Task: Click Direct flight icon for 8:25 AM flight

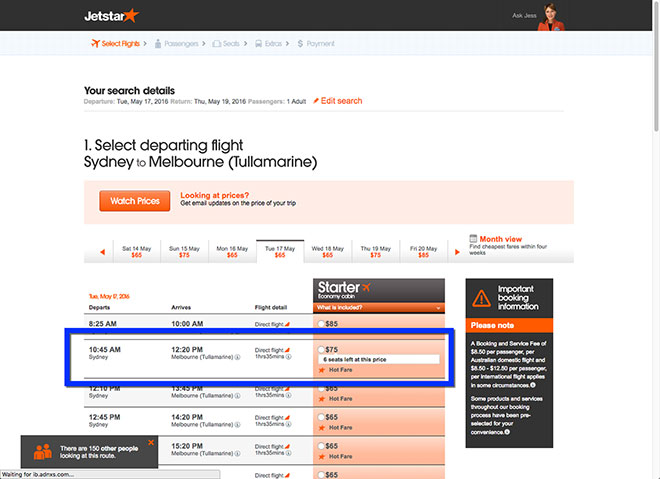Action: point(287,324)
